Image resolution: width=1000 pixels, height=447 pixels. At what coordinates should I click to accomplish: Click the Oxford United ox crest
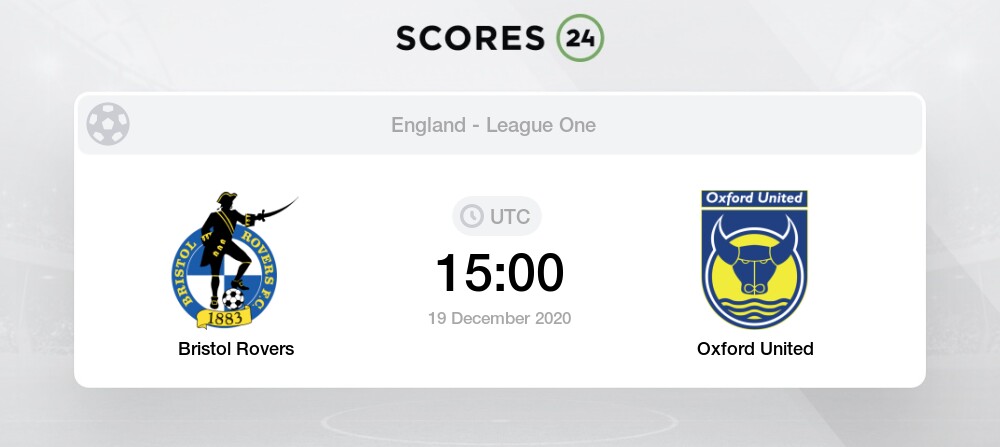tap(755, 260)
